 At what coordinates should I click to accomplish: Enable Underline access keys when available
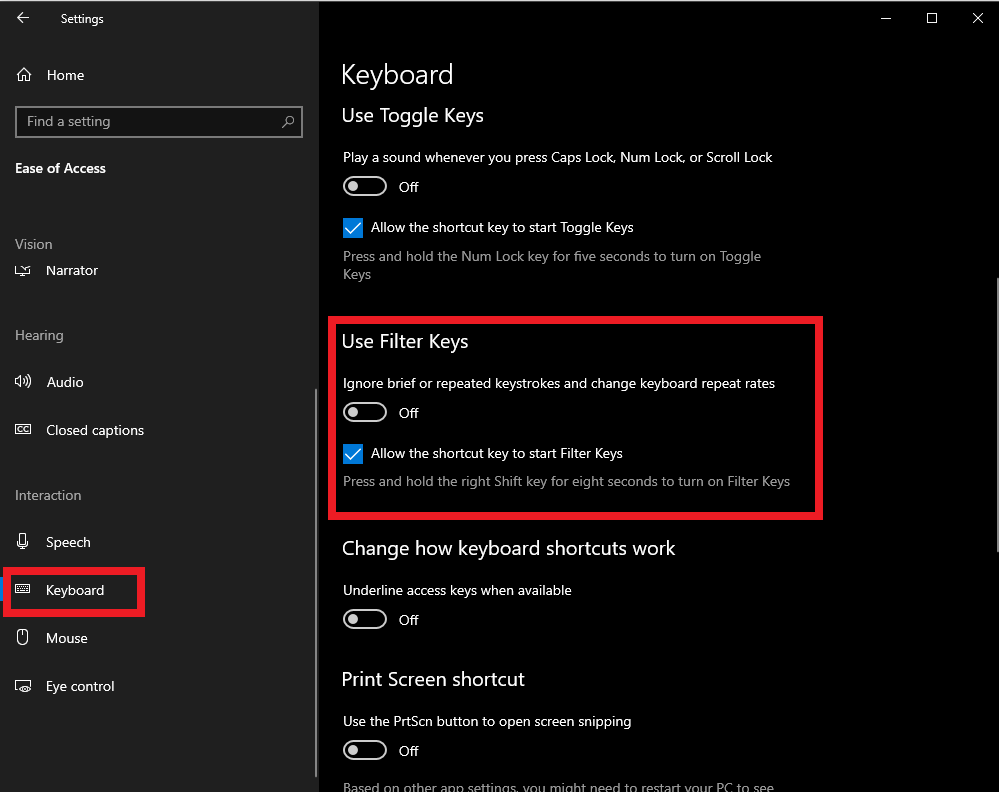[x=365, y=619]
